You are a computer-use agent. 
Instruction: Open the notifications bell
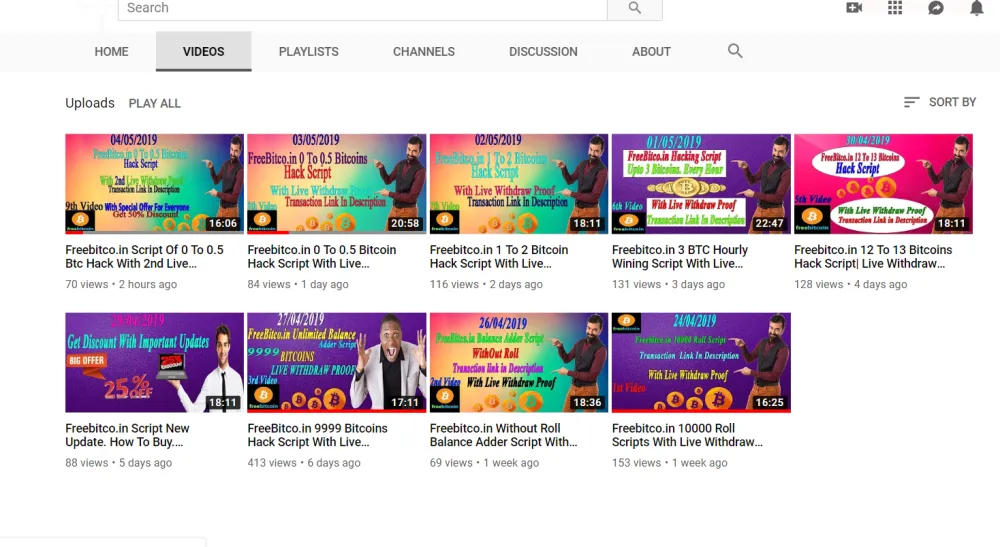976,8
